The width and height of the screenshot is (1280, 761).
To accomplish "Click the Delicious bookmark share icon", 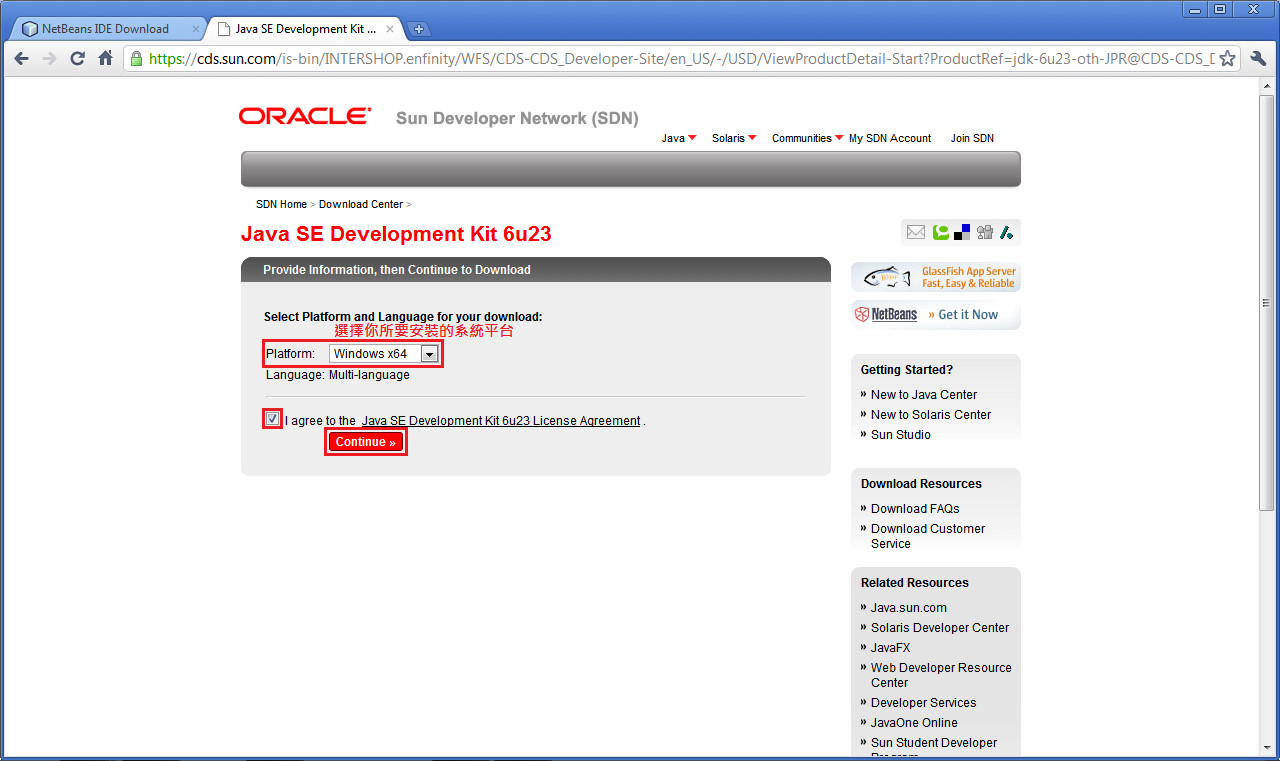I will [x=962, y=232].
